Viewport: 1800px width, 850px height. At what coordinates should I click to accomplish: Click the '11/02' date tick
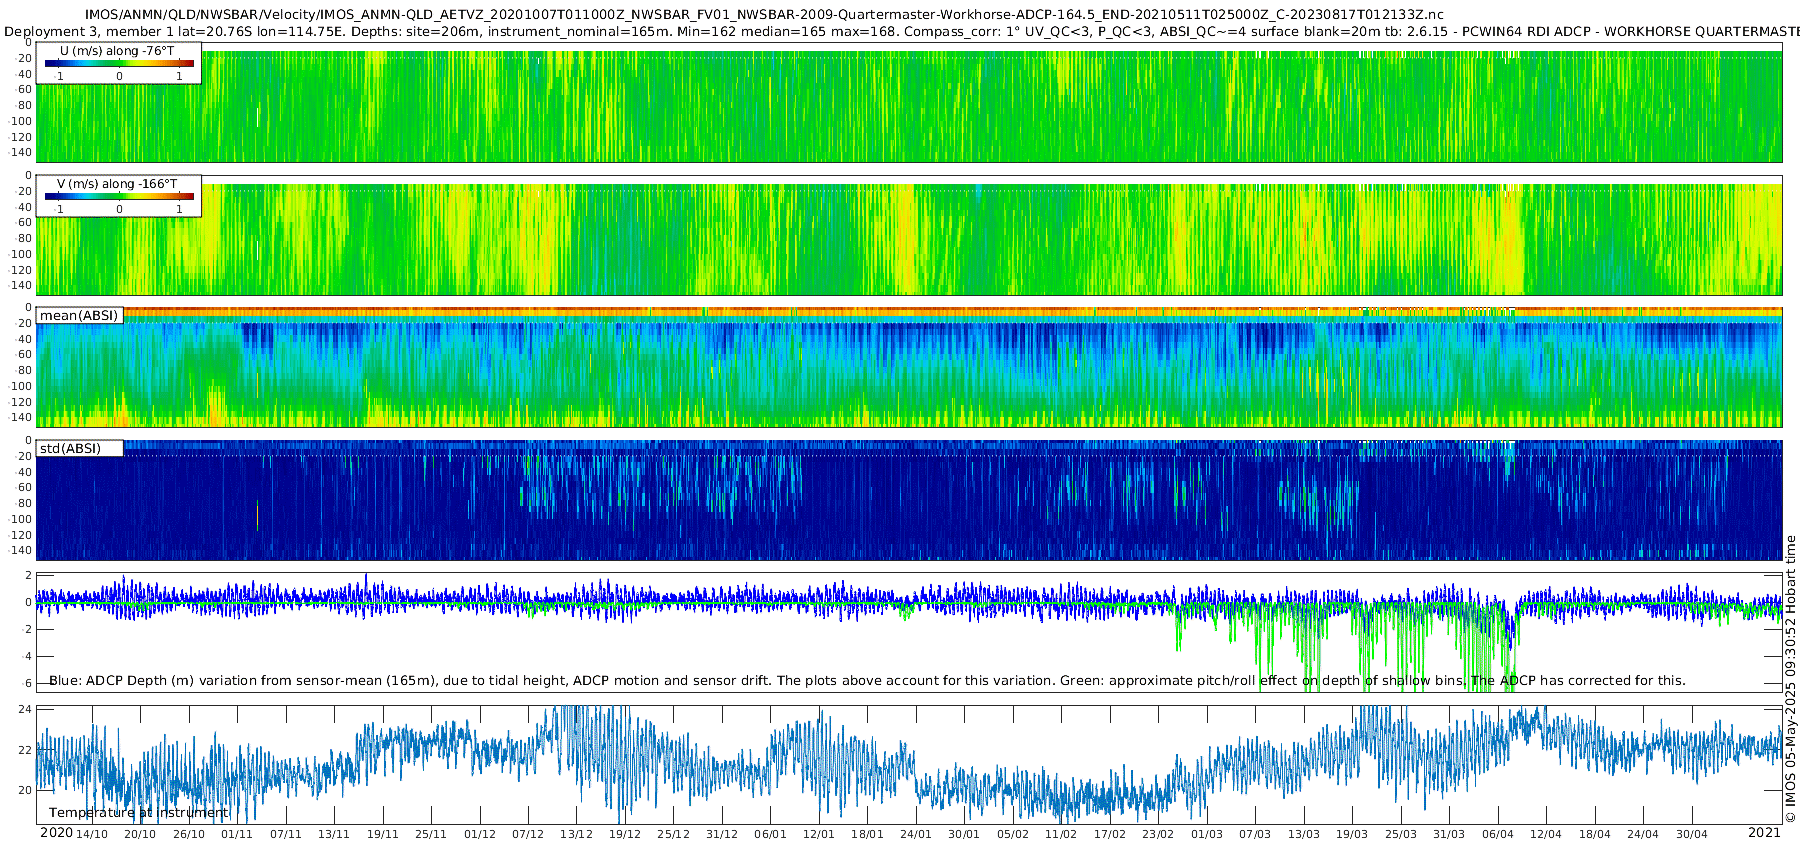[x=1061, y=834]
